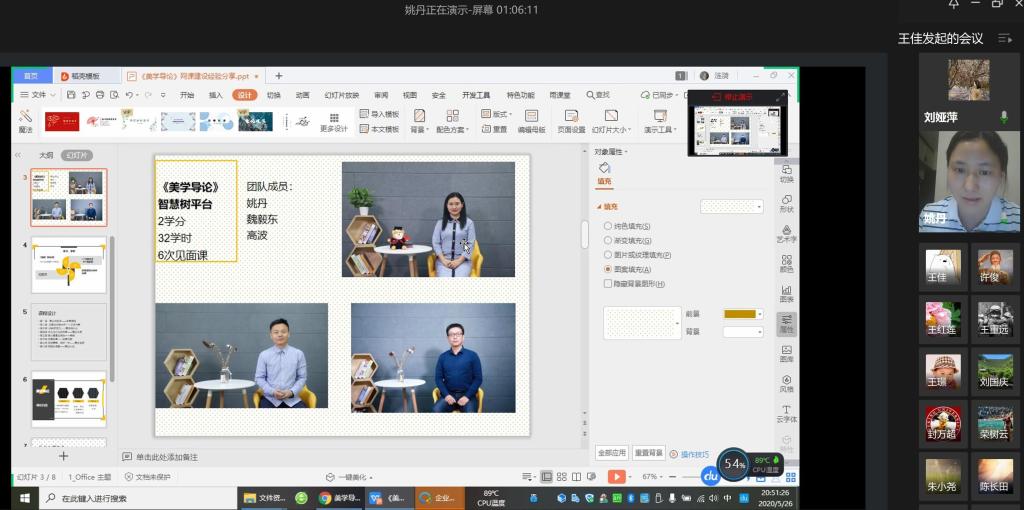Start slideshow with orange play button
Screen dimensions: 1024x510
[617, 477]
